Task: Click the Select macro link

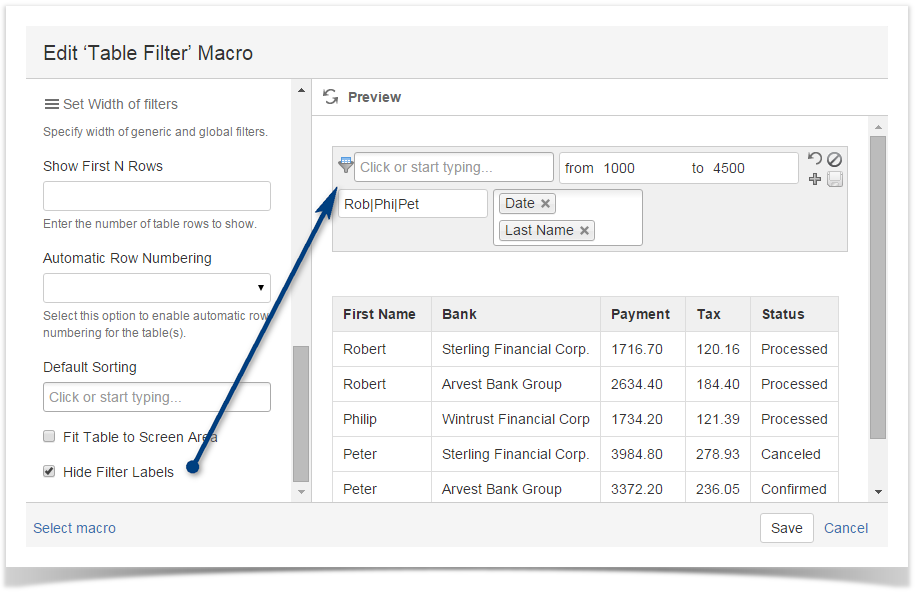Action: point(74,527)
